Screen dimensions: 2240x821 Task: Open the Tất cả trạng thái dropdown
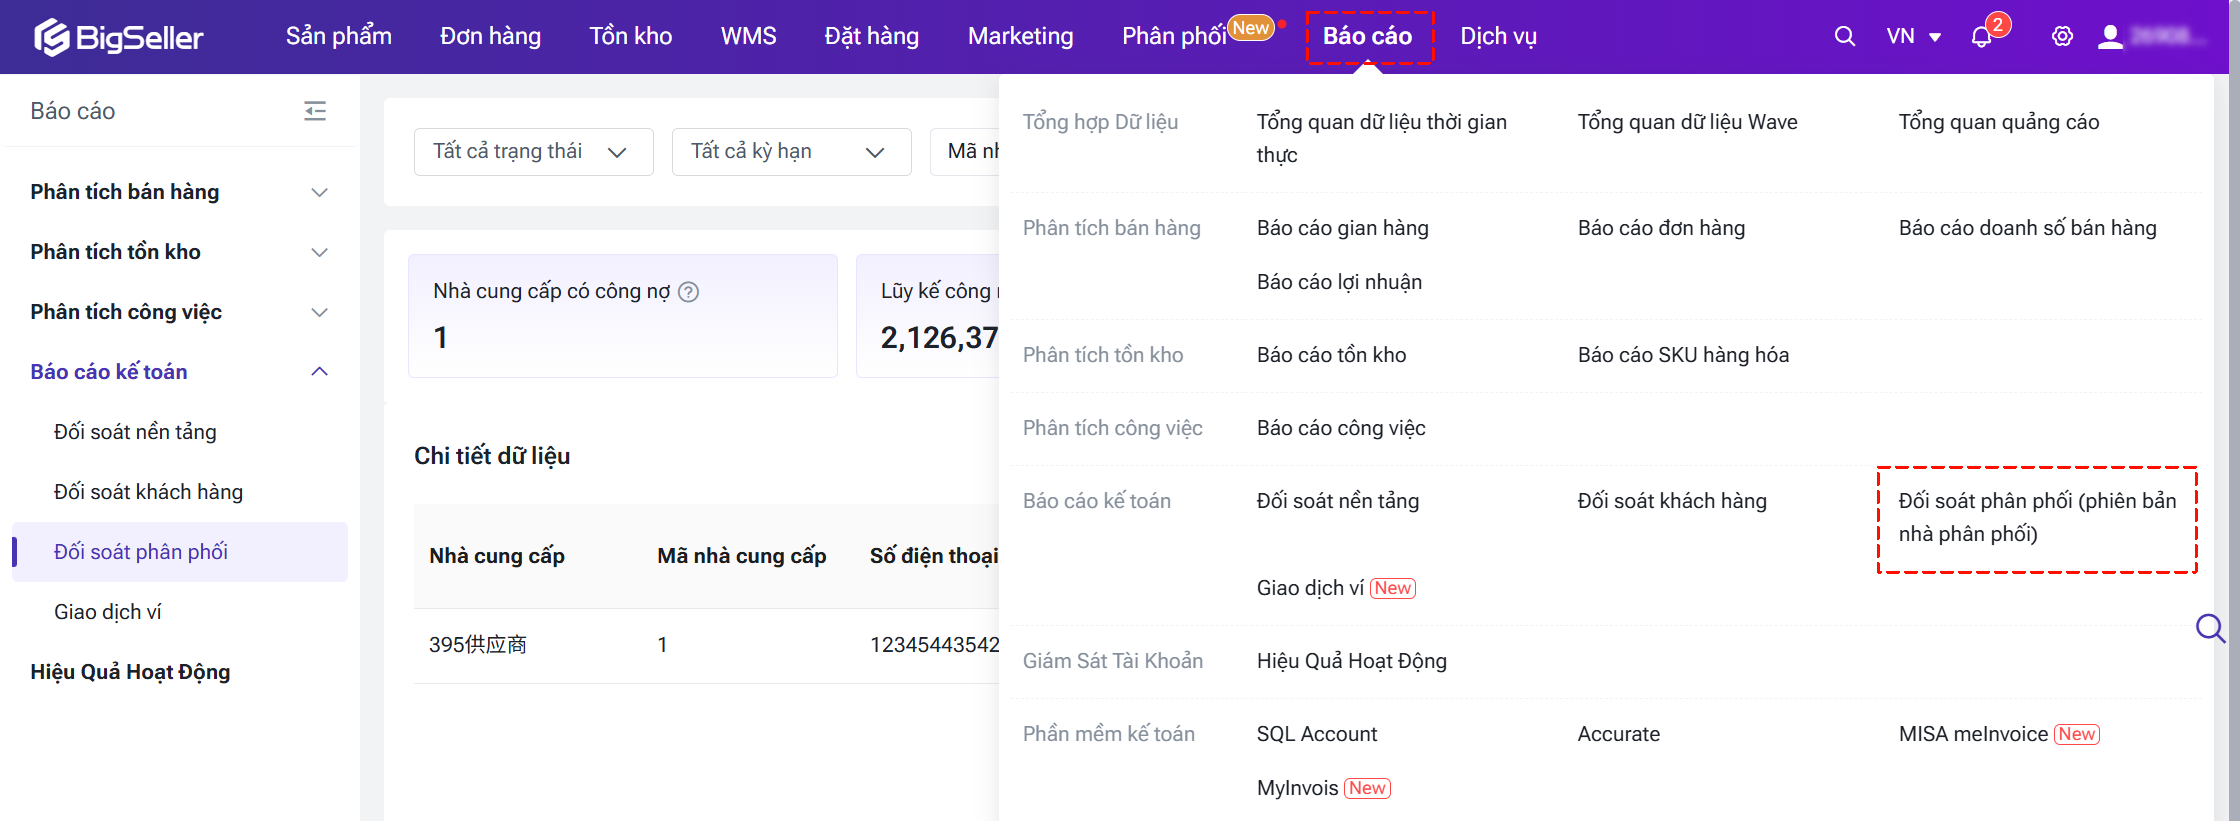[533, 152]
